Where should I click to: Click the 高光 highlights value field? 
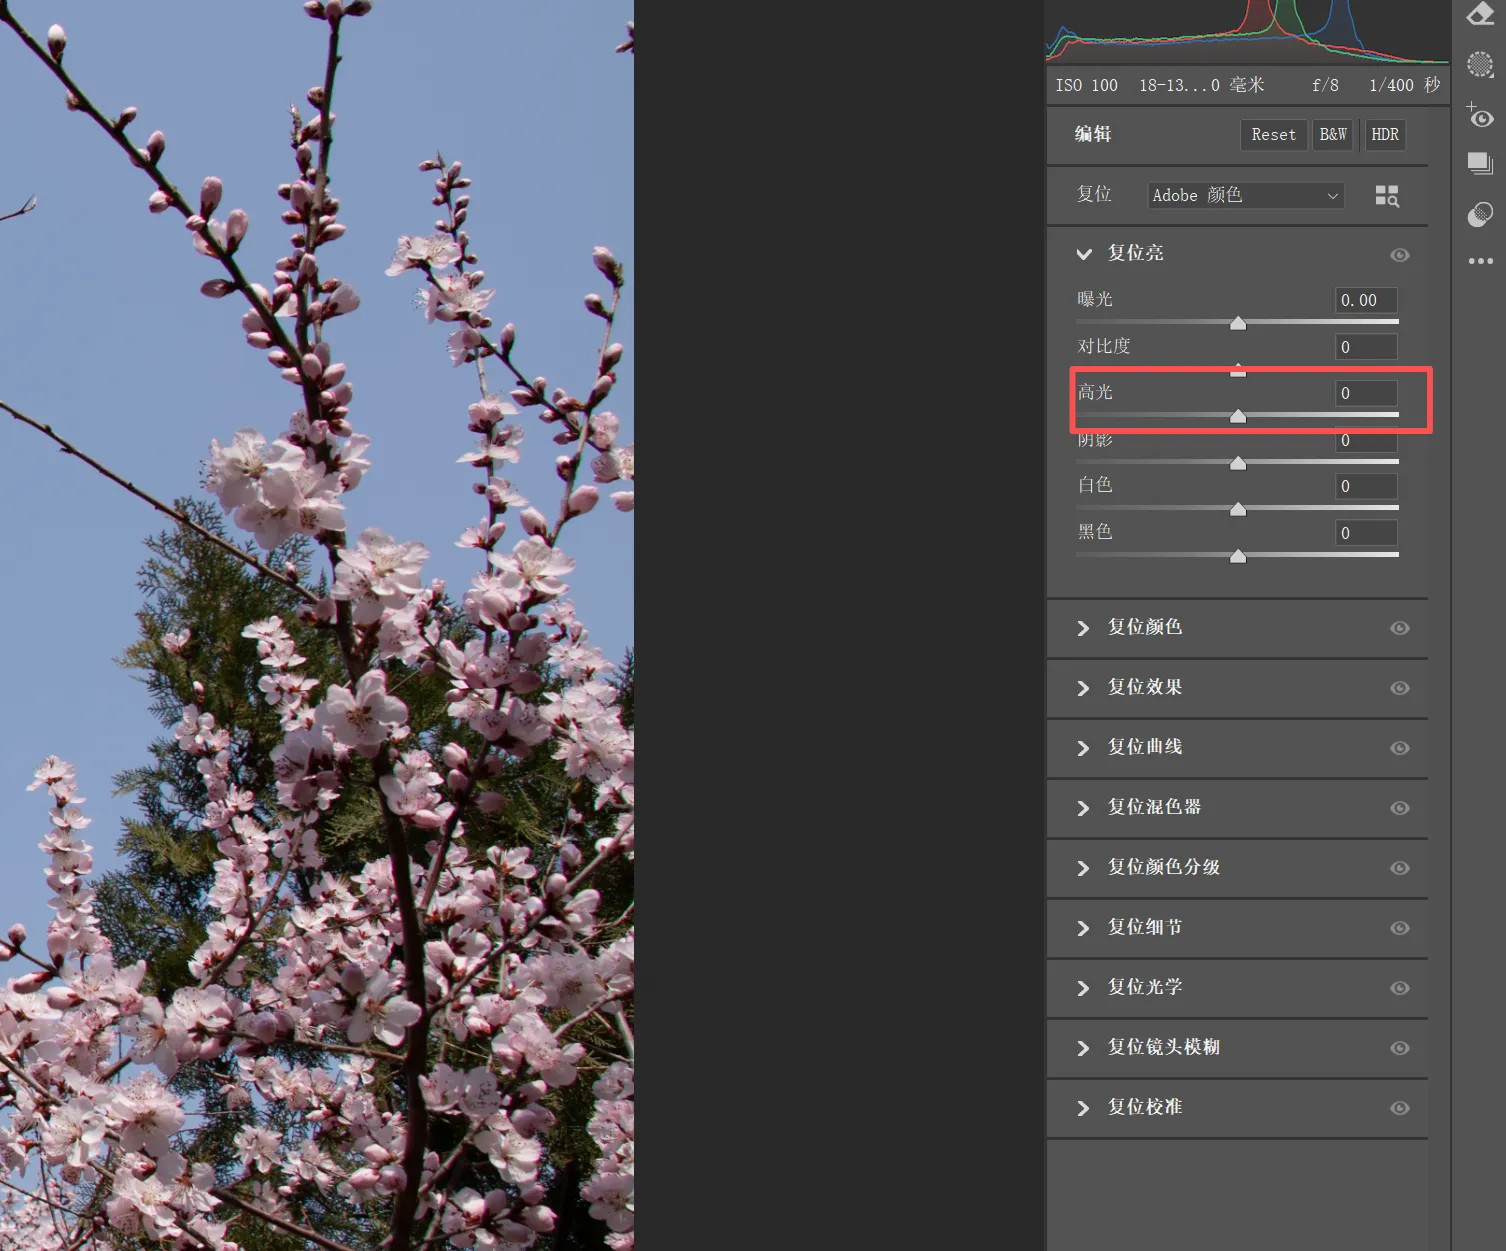[x=1366, y=393]
